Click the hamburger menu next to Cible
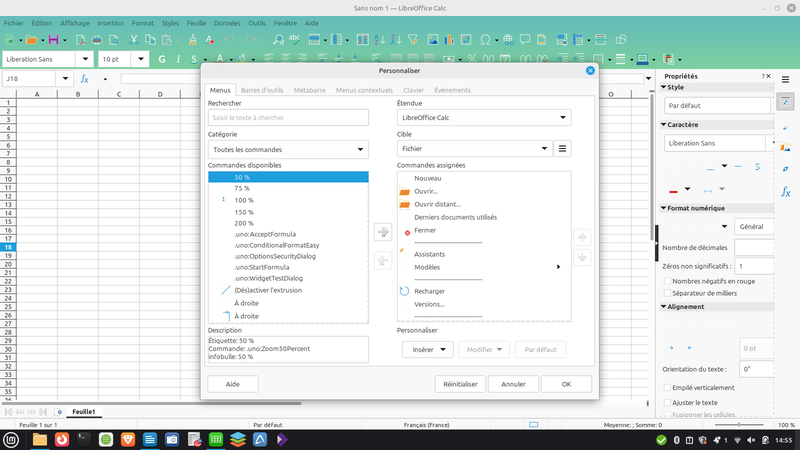This screenshot has height=450, width=800. (x=562, y=148)
